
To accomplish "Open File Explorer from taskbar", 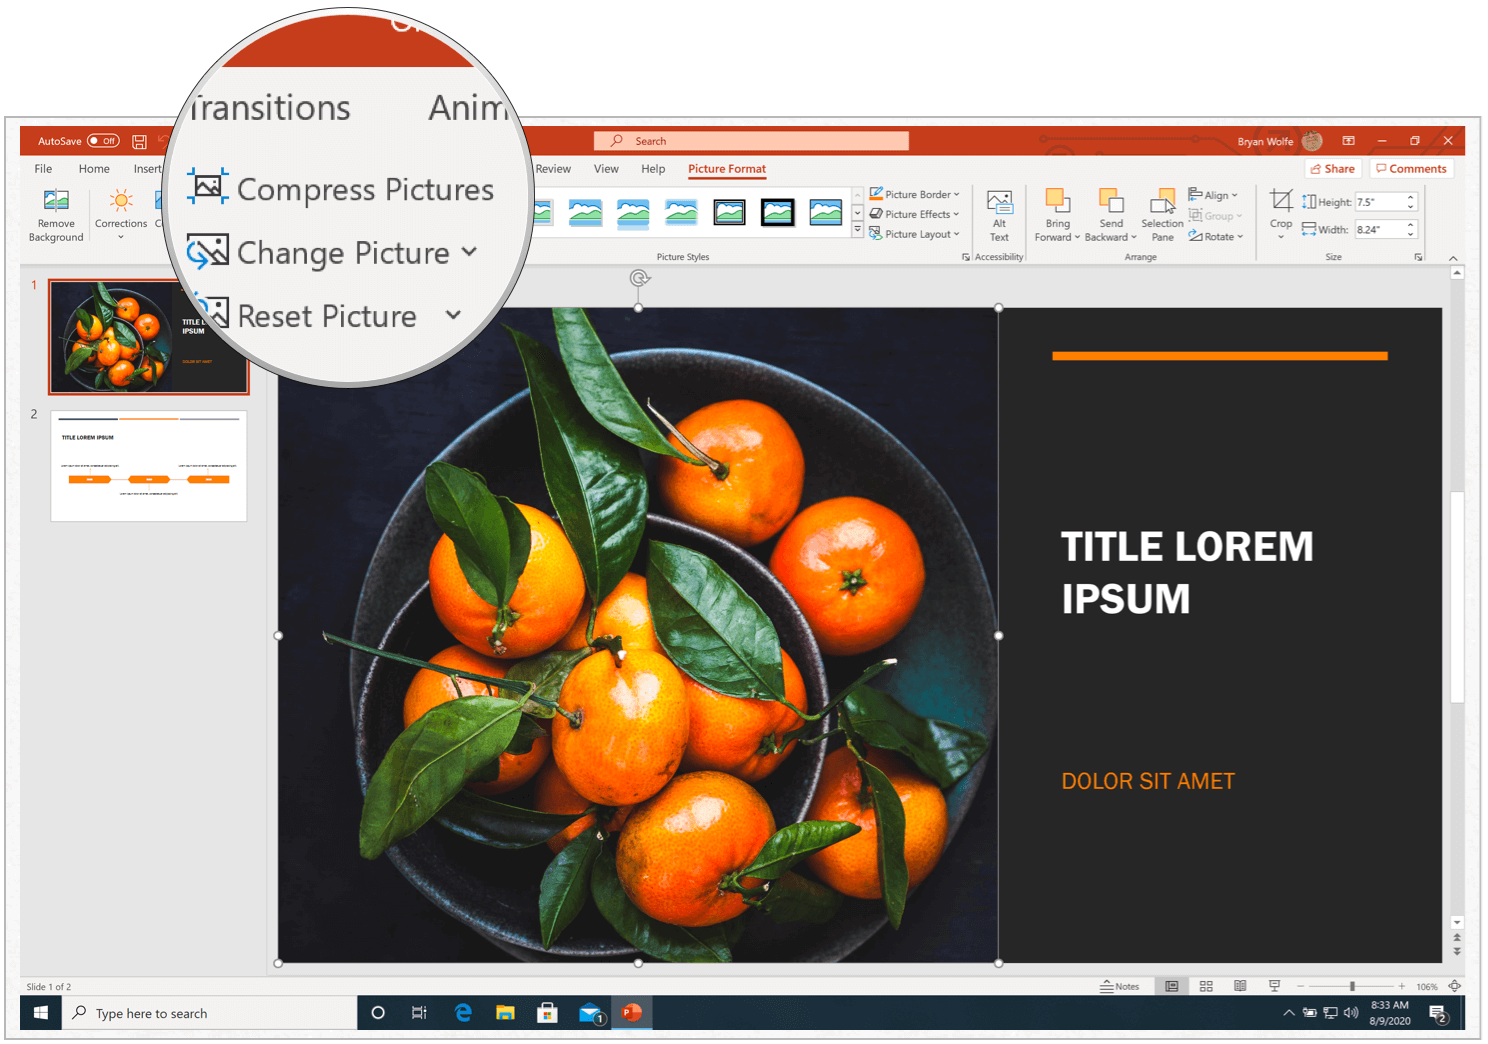I will (x=505, y=1013).
